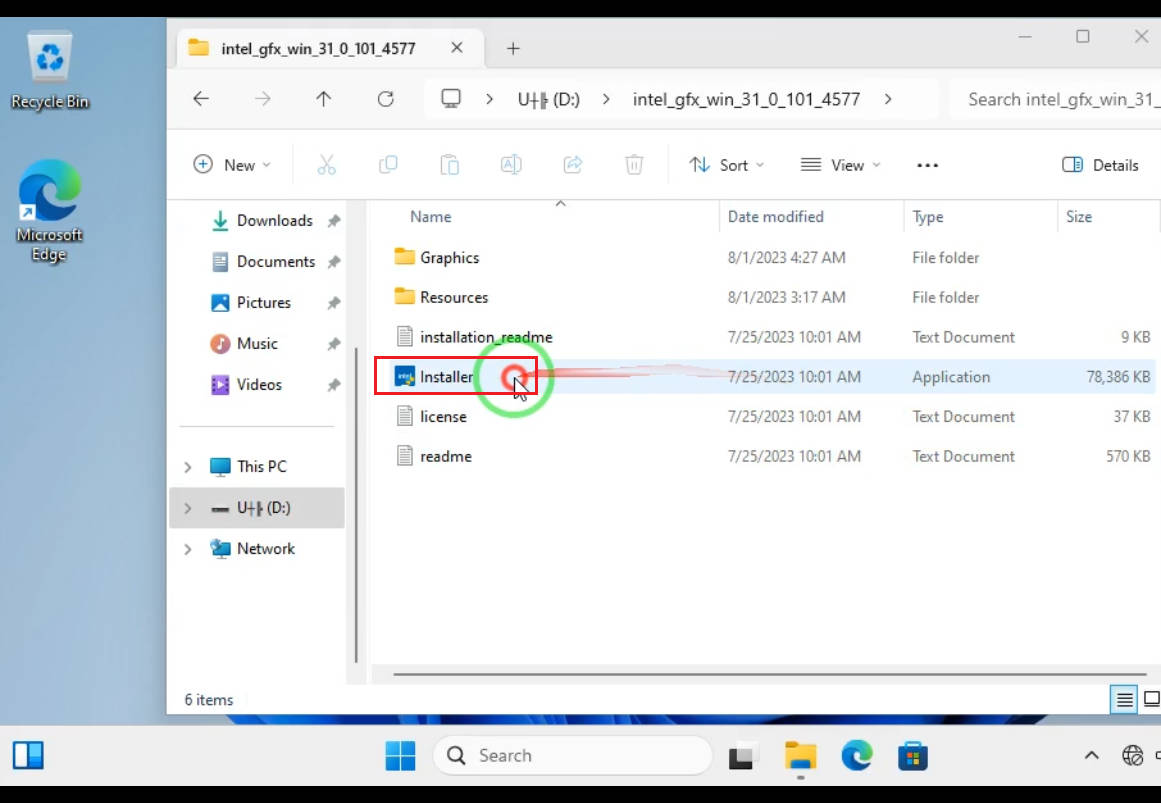Click the Copy icon in toolbar
This screenshot has height=803, width=1161.
(x=388, y=165)
